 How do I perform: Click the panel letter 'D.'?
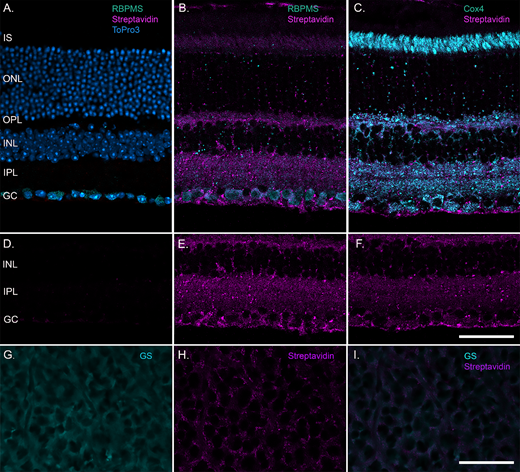8,244
